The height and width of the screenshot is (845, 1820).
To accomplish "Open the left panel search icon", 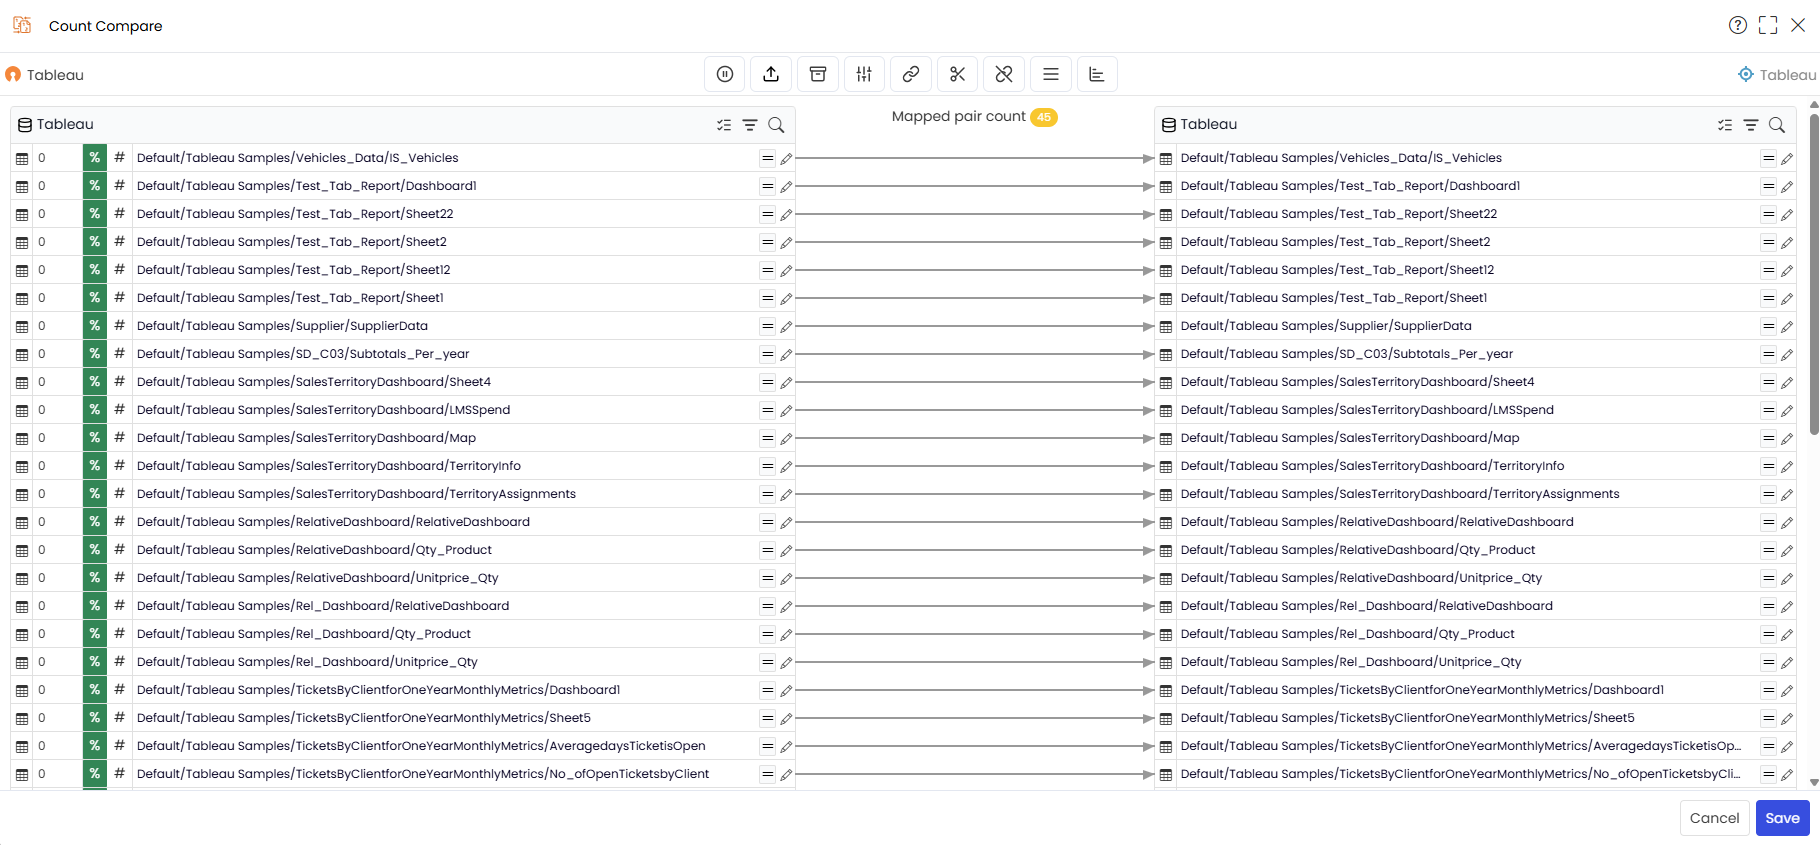I will pos(776,125).
